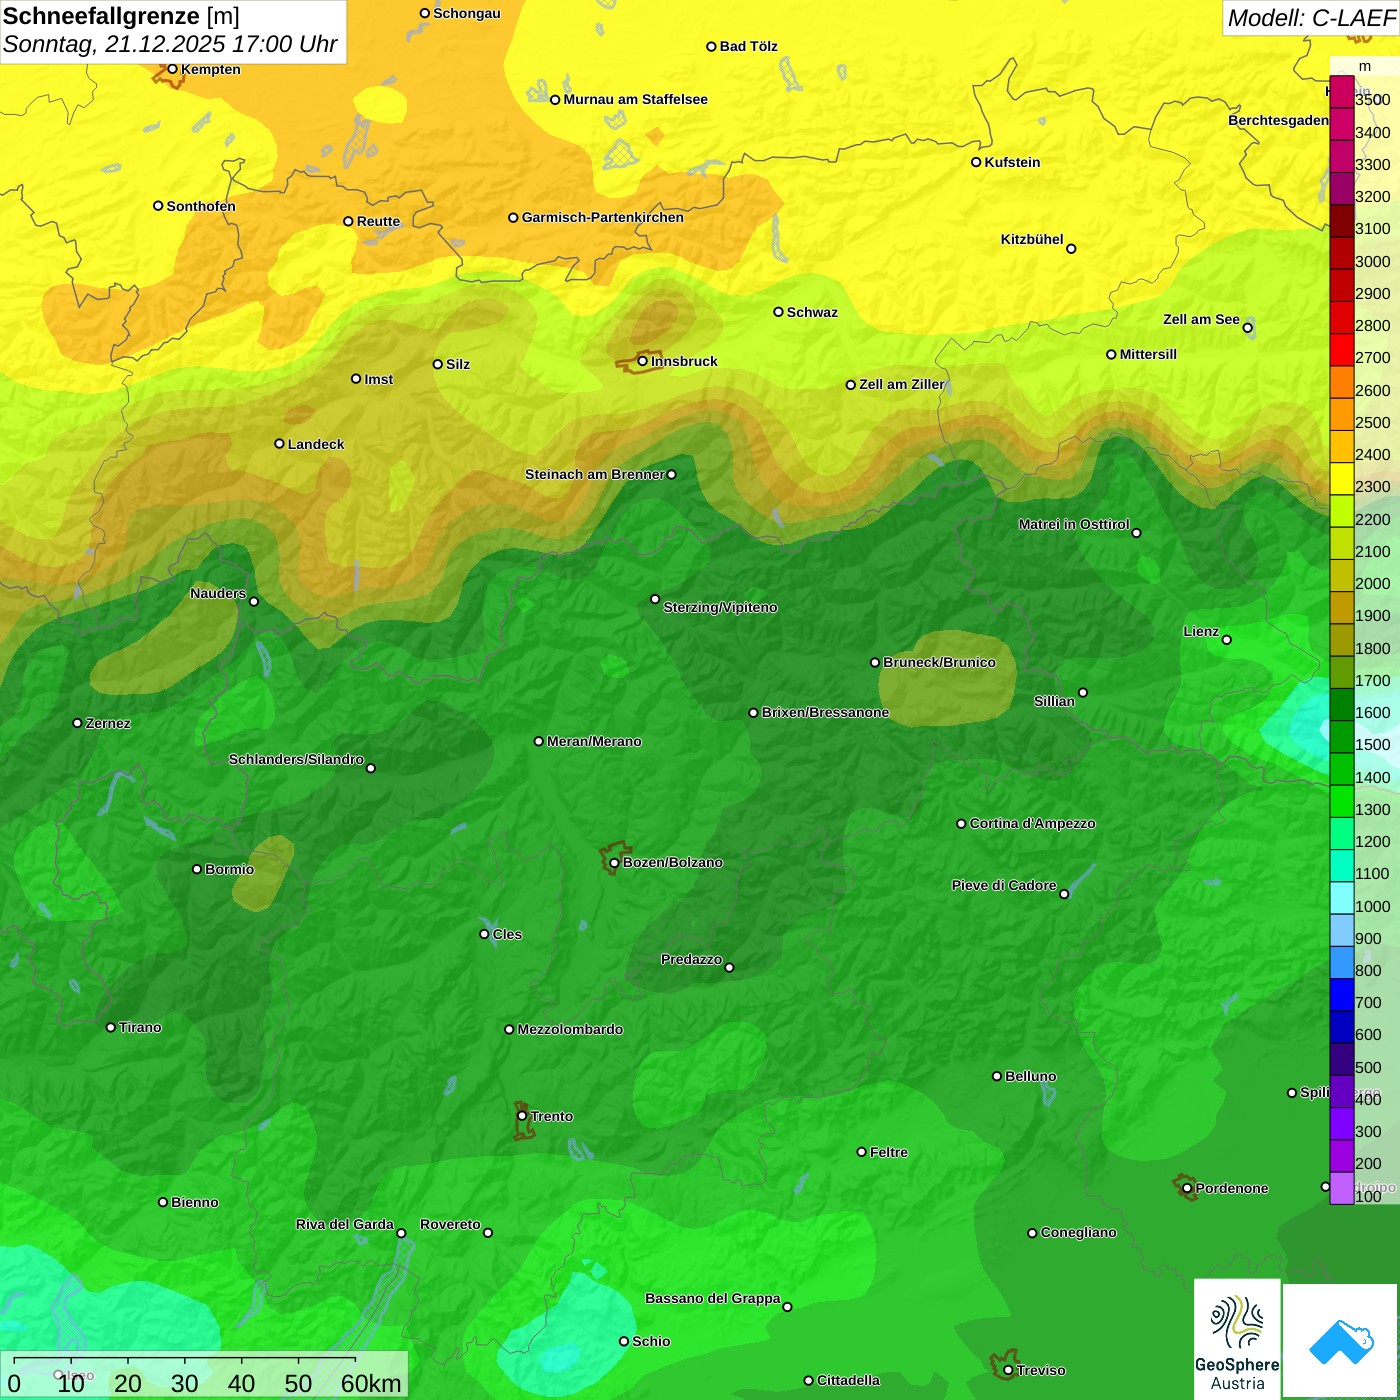Click the Schneefallgrenze [m] title
Viewport: 1400px width, 1400px height.
click(x=121, y=17)
